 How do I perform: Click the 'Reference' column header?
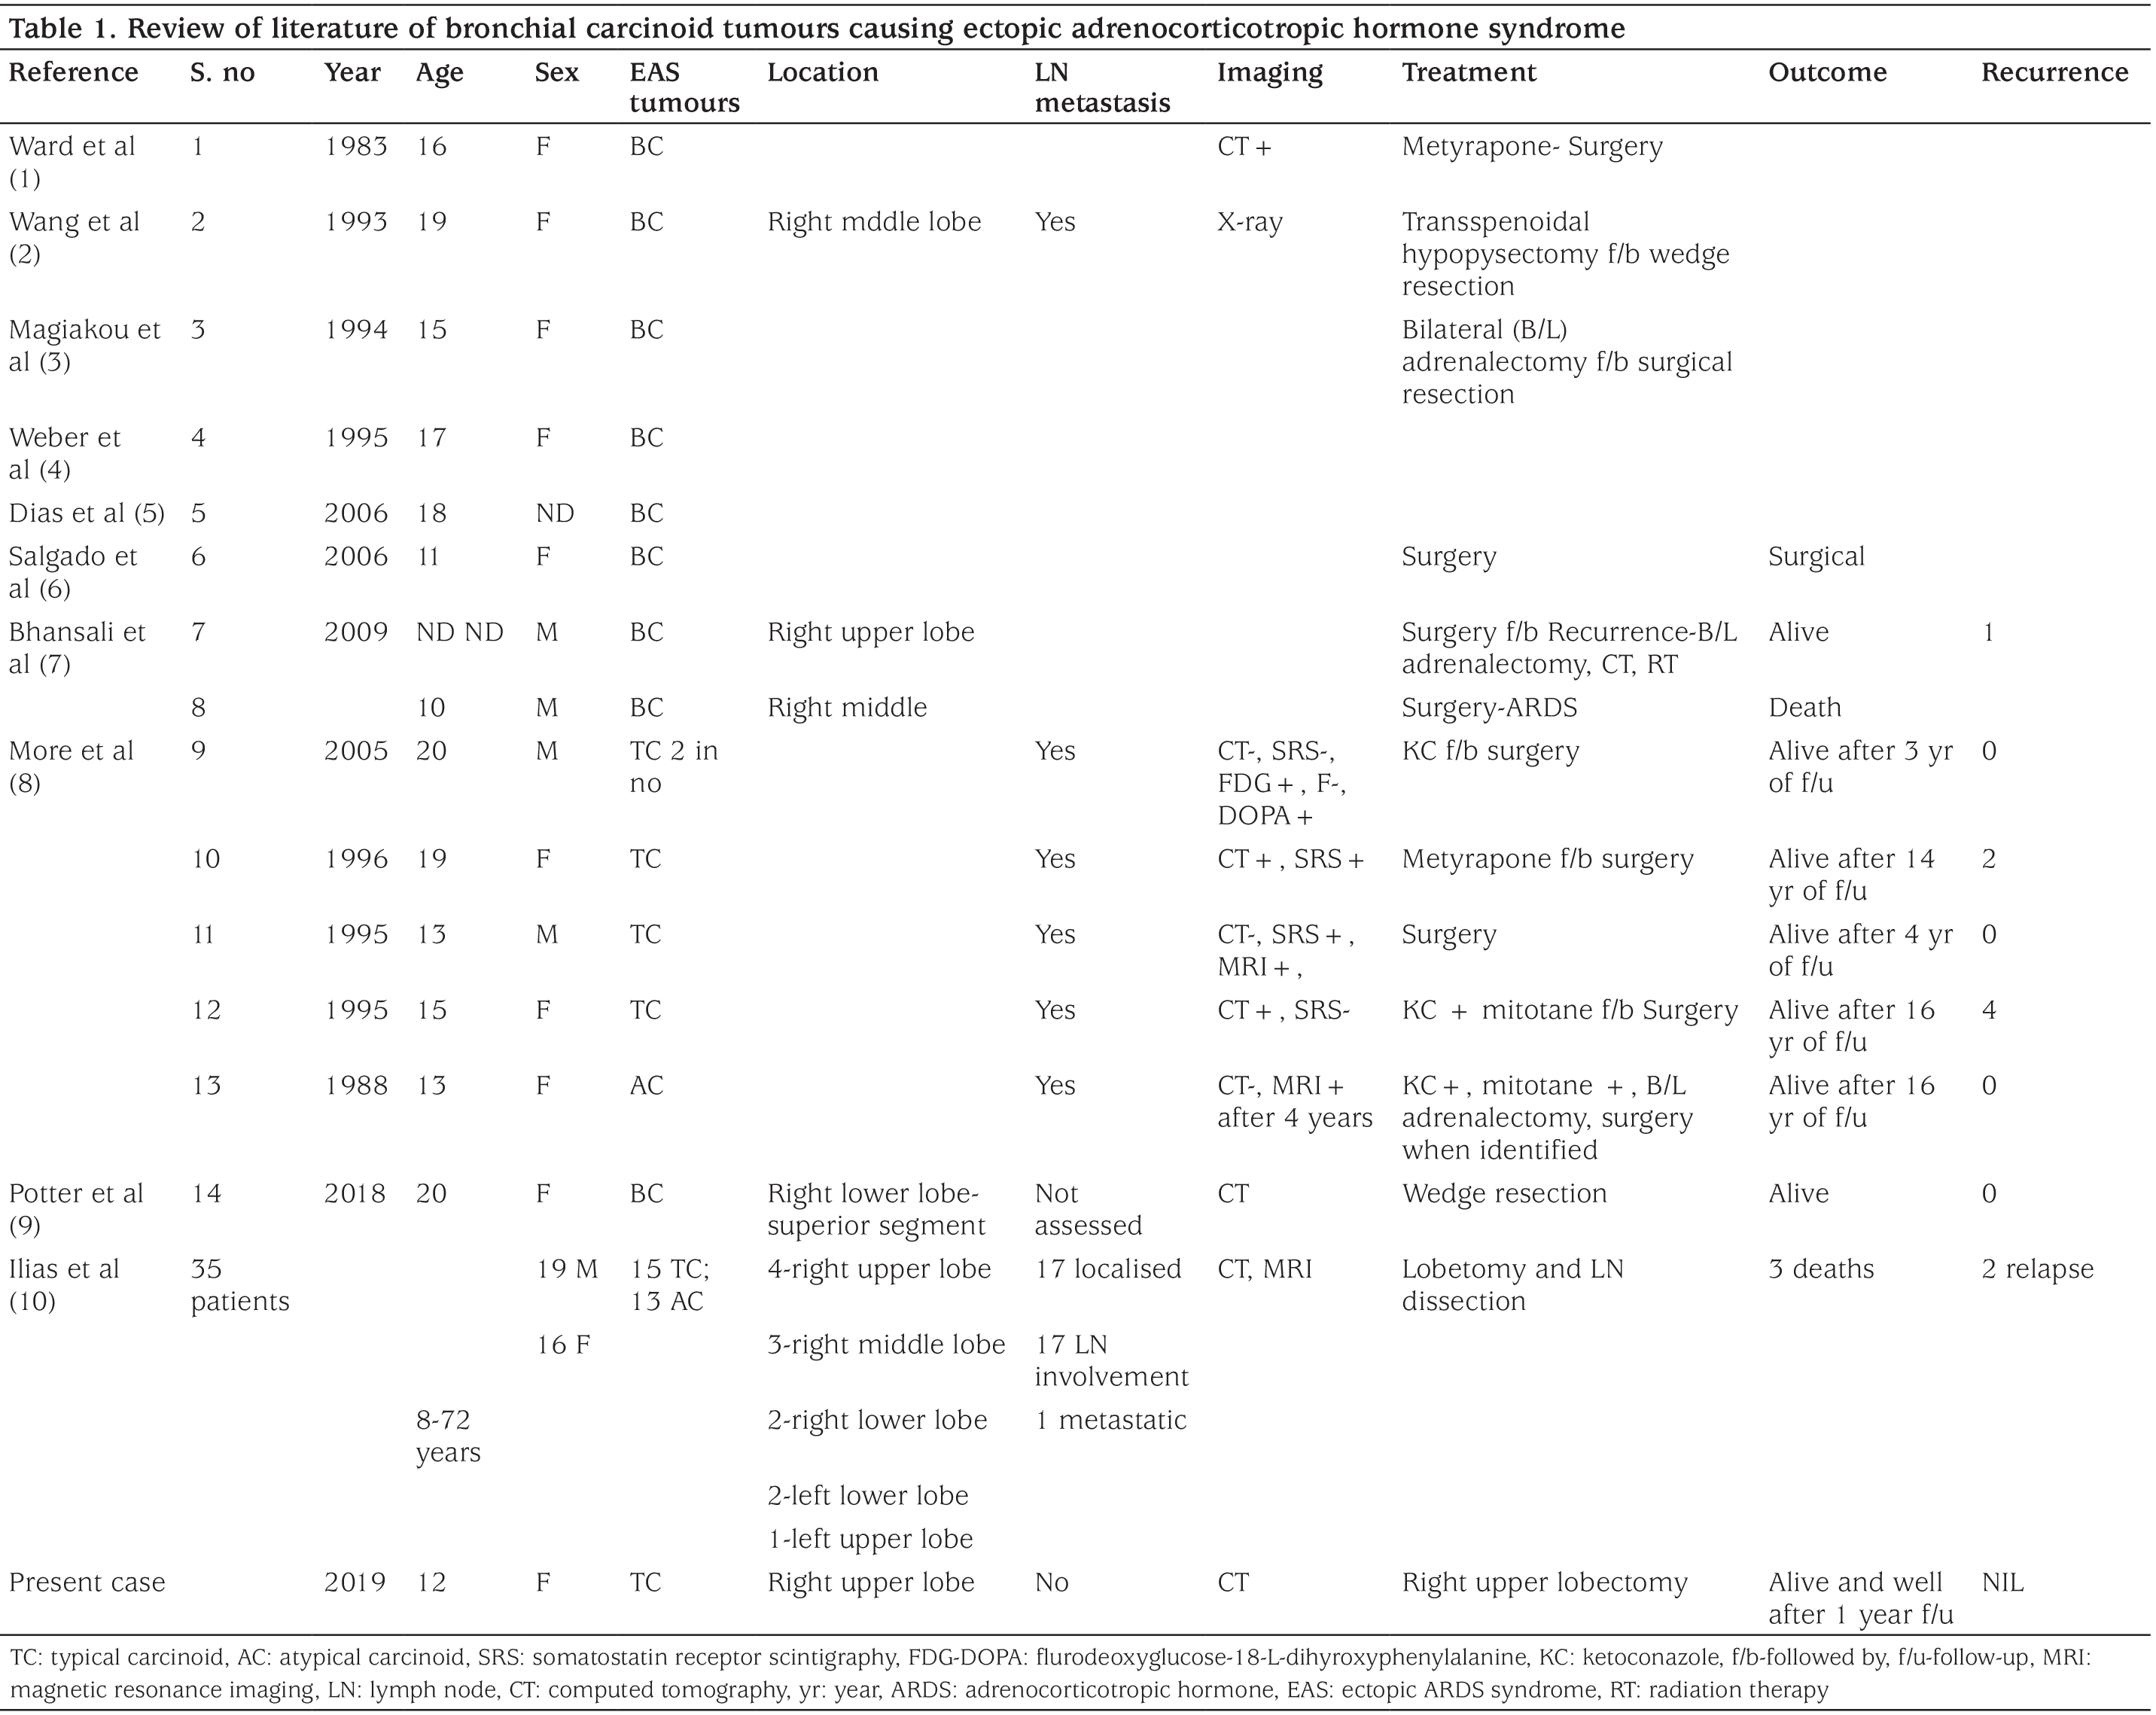pos(74,73)
